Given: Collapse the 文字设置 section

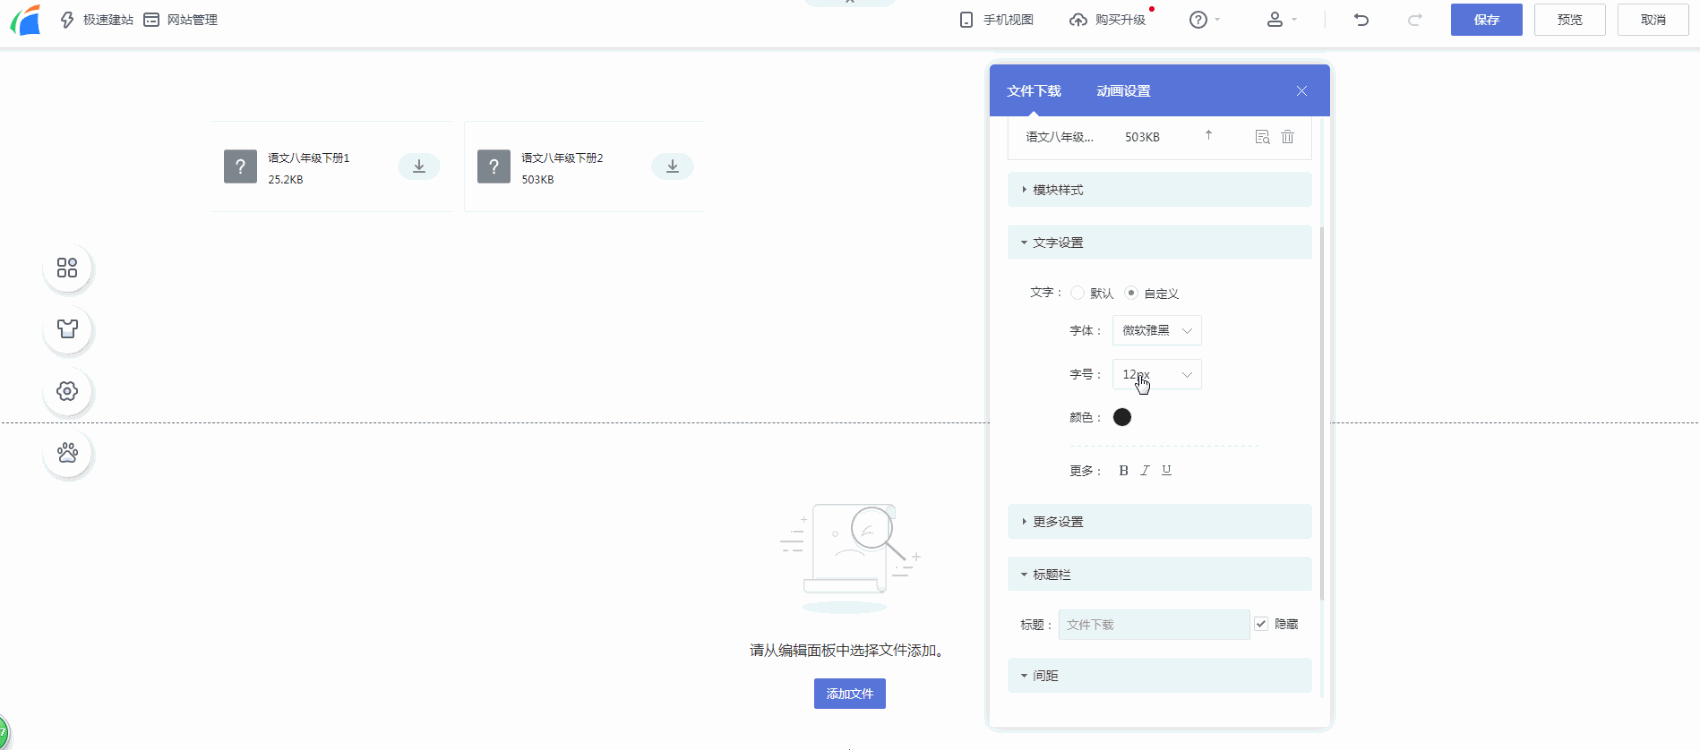Looking at the screenshot, I should (1160, 243).
